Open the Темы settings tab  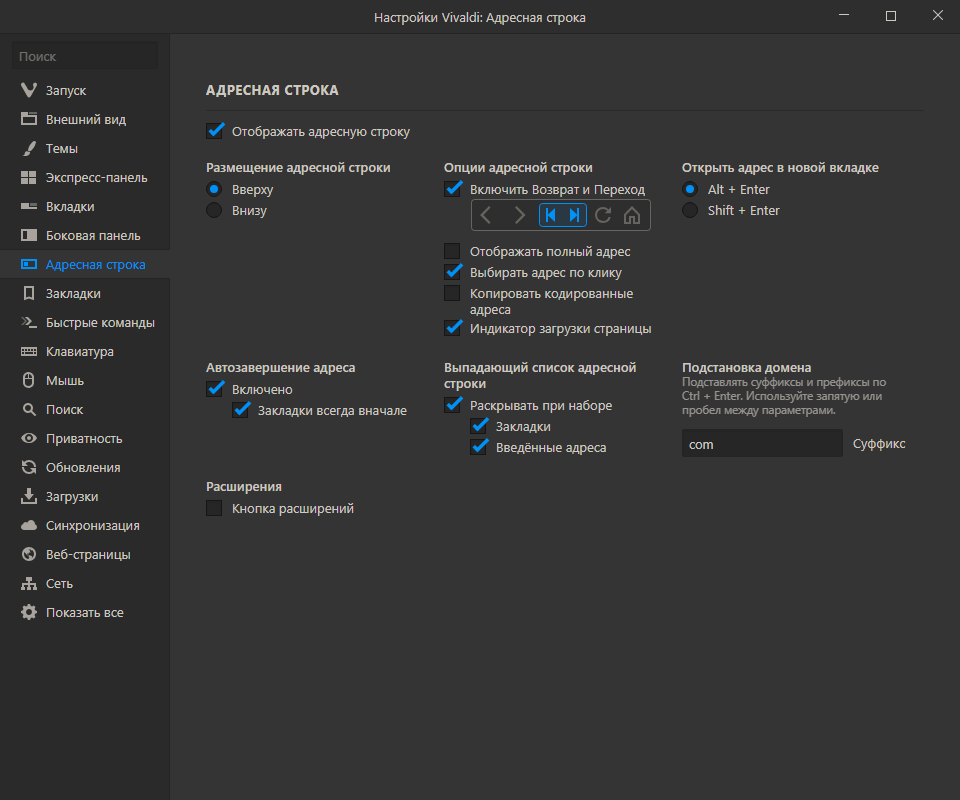coord(62,148)
